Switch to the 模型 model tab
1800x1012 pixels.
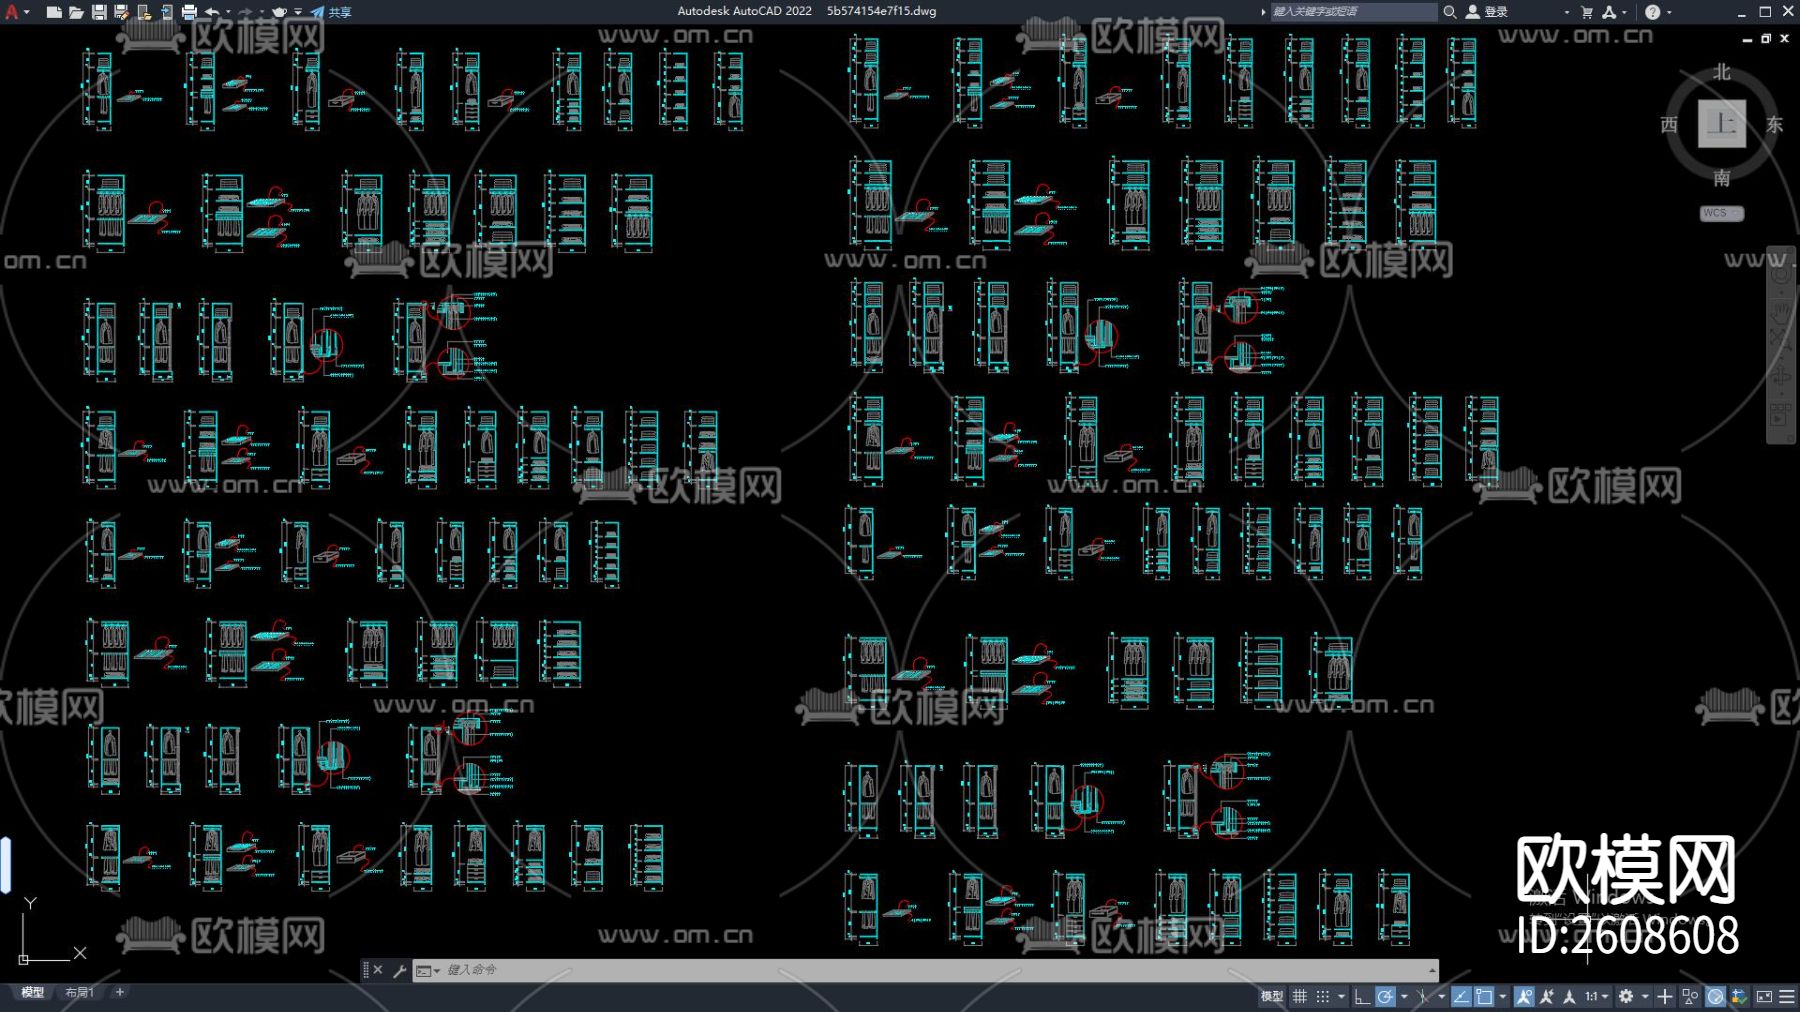[33, 993]
